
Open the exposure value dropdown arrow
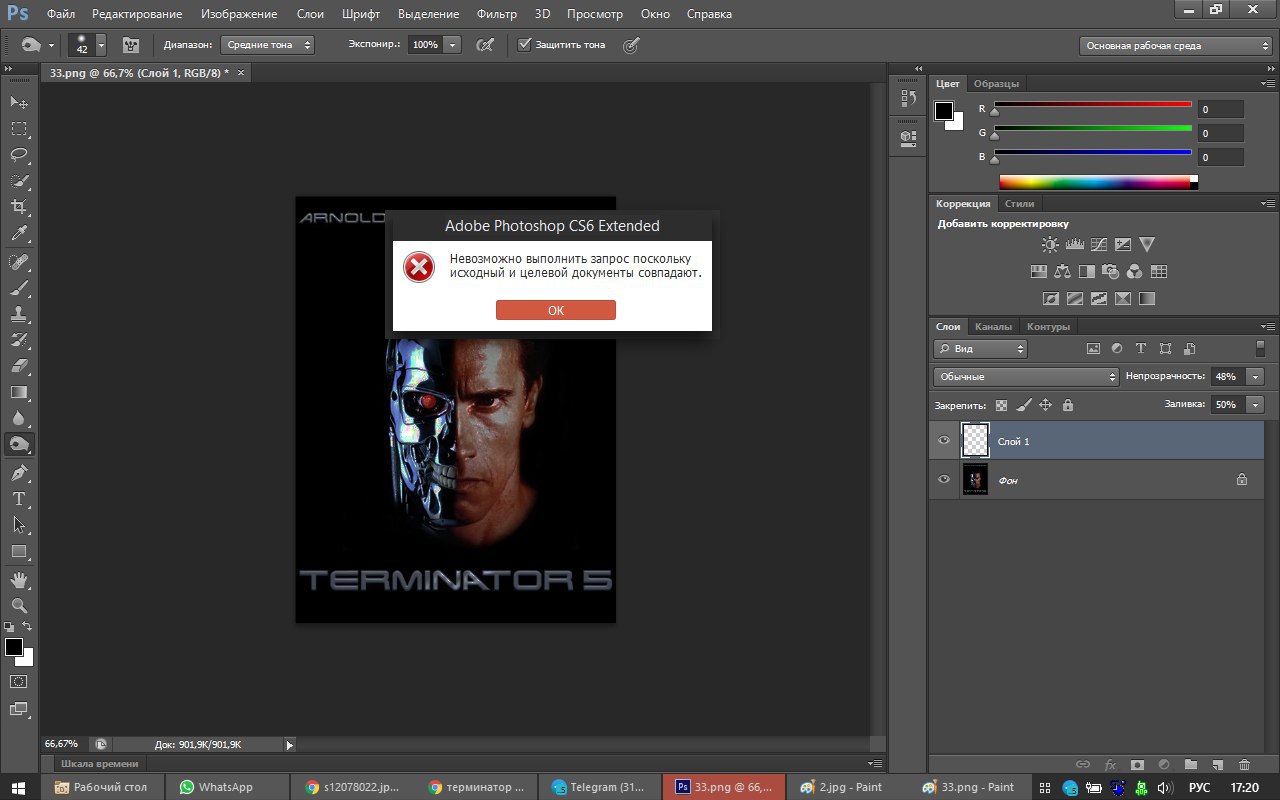452,45
